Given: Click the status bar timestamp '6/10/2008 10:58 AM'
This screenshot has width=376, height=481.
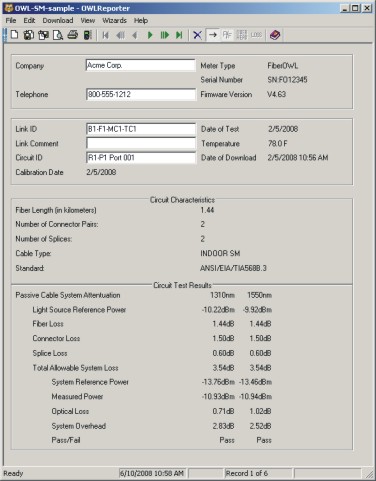Looking at the screenshot, I should pos(152,473).
